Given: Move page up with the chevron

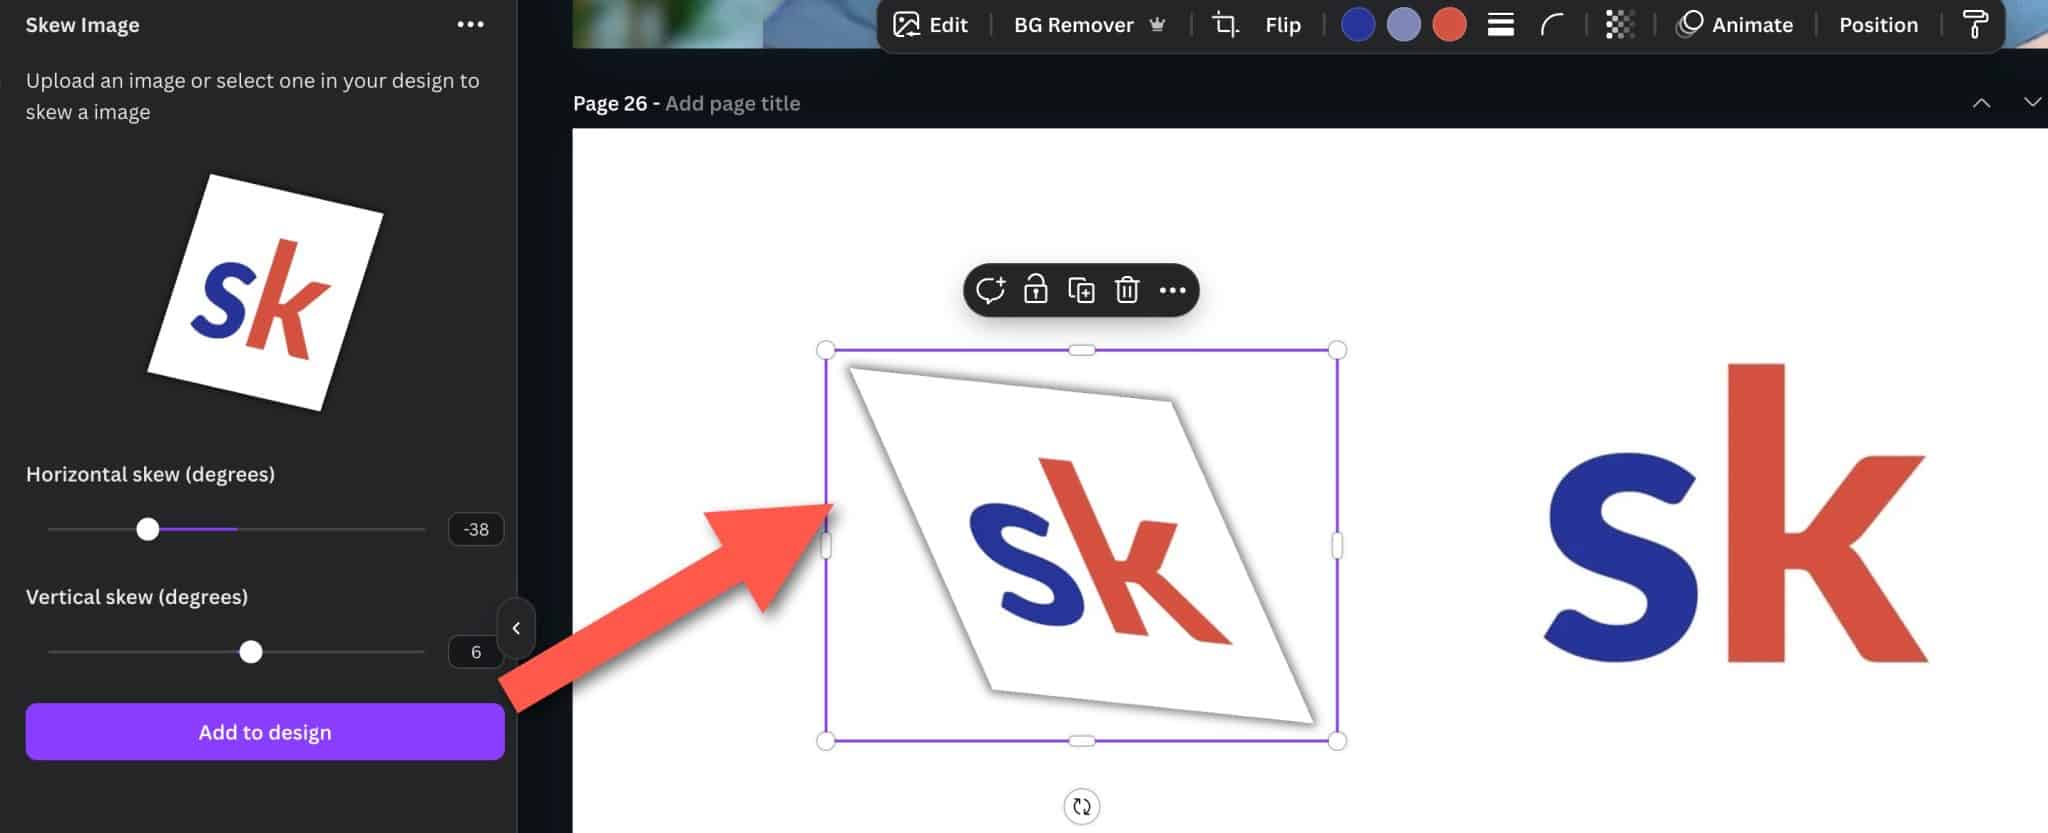Looking at the screenshot, I should 1981,103.
